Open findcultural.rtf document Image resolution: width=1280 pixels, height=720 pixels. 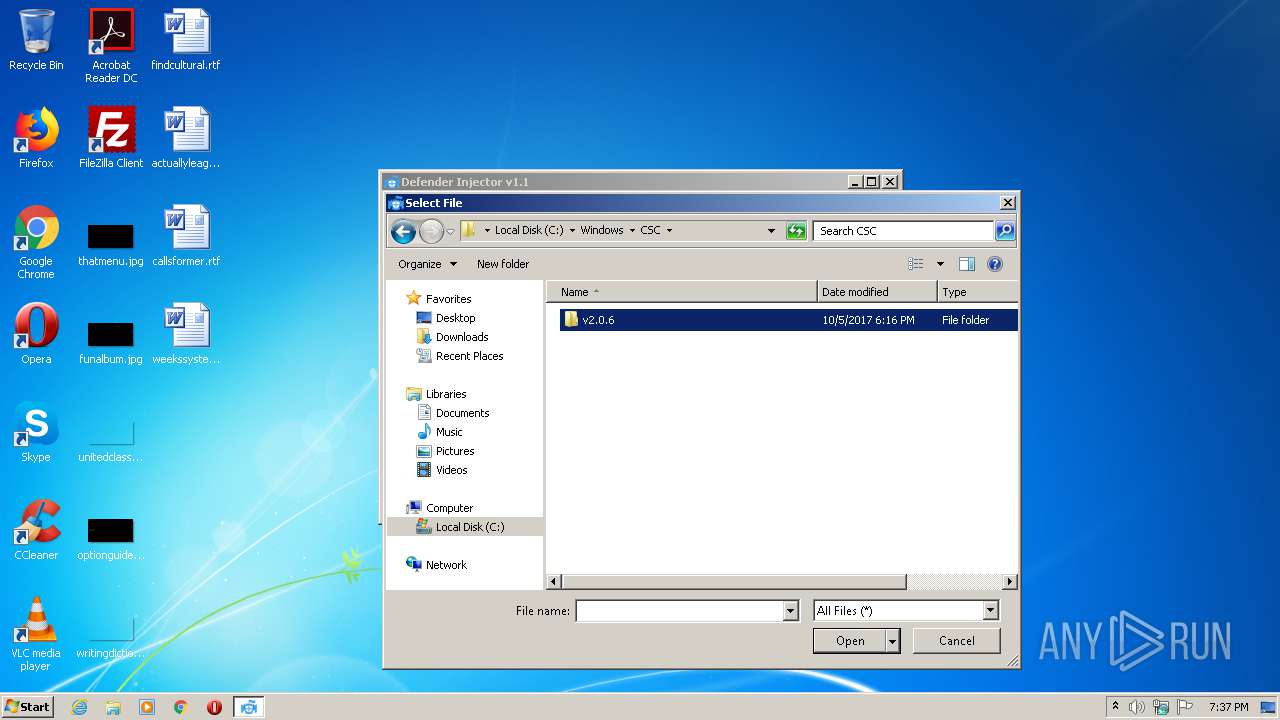click(x=186, y=40)
